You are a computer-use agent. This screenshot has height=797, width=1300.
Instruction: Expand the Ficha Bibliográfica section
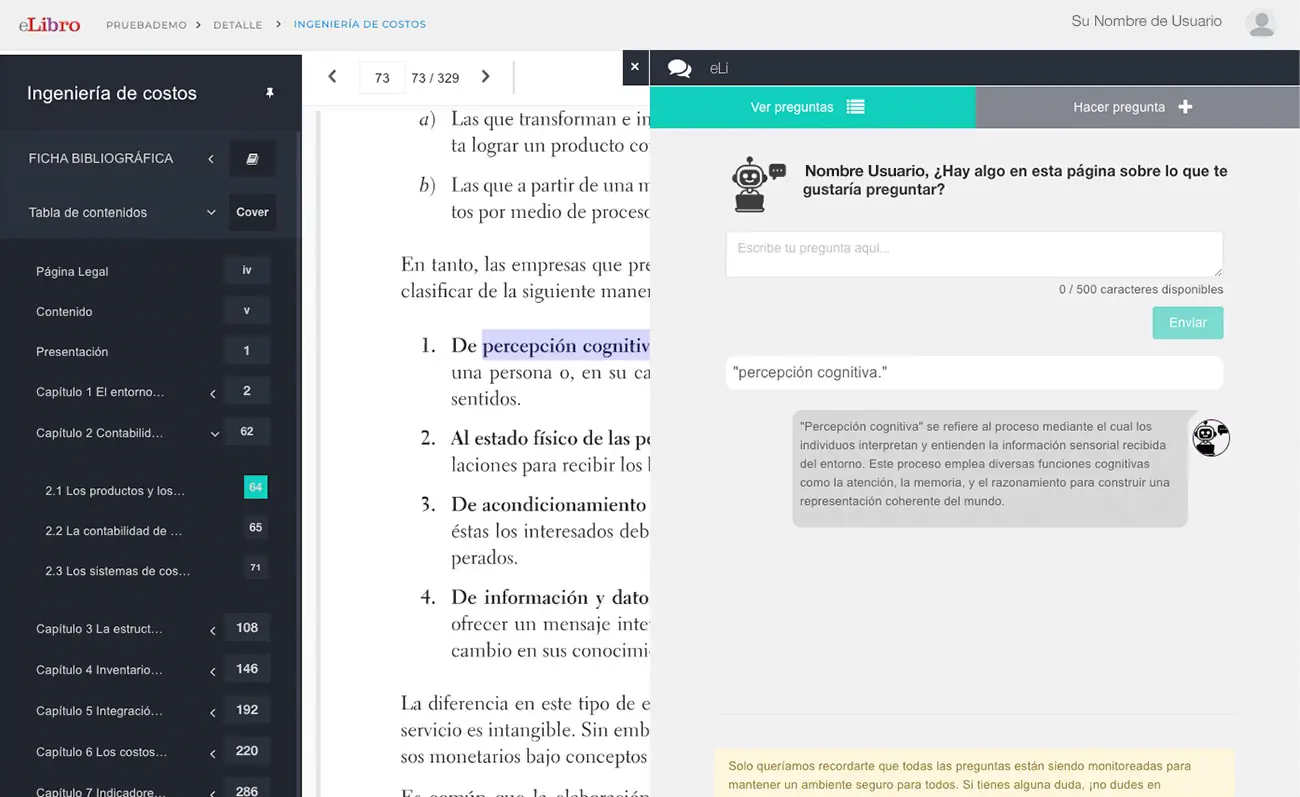coord(211,159)
